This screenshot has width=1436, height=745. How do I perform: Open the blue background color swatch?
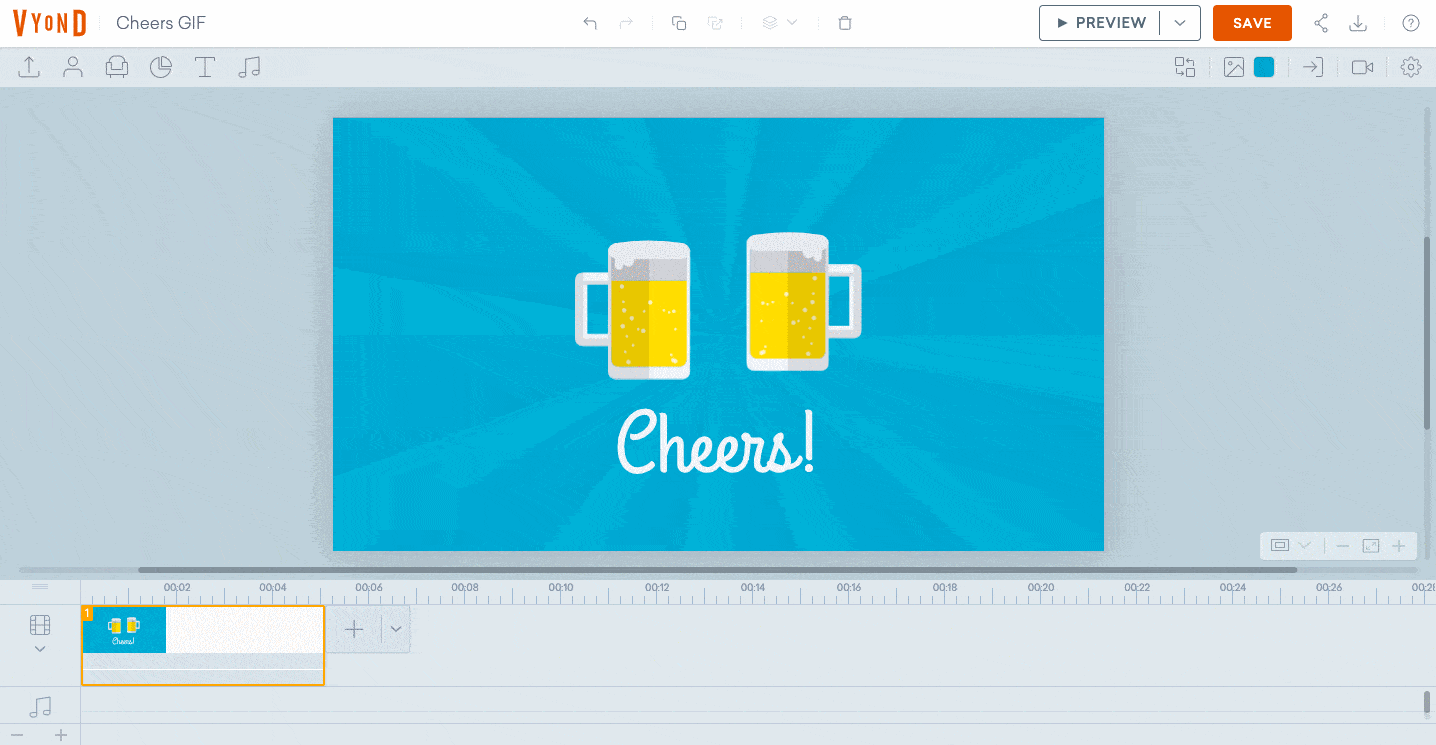click(x=1264, y=67)
